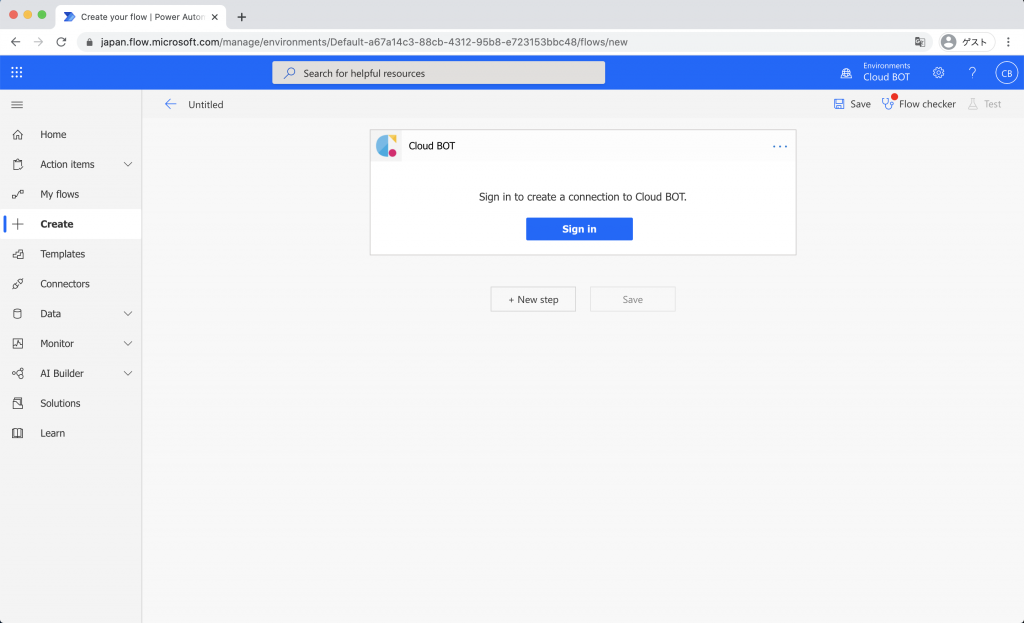This screenshot has width=1024, height=623.
Task: Click the Data cylinder icon
Action: tap(18, 313)
